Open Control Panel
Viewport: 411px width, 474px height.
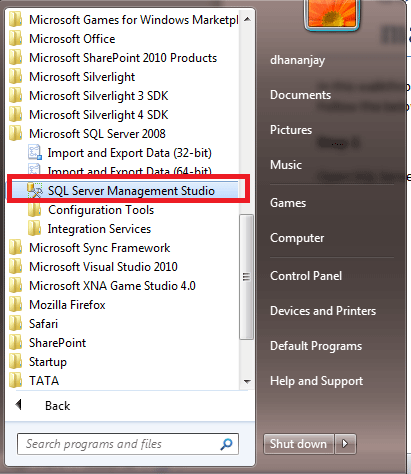click(x=306, y=276)
